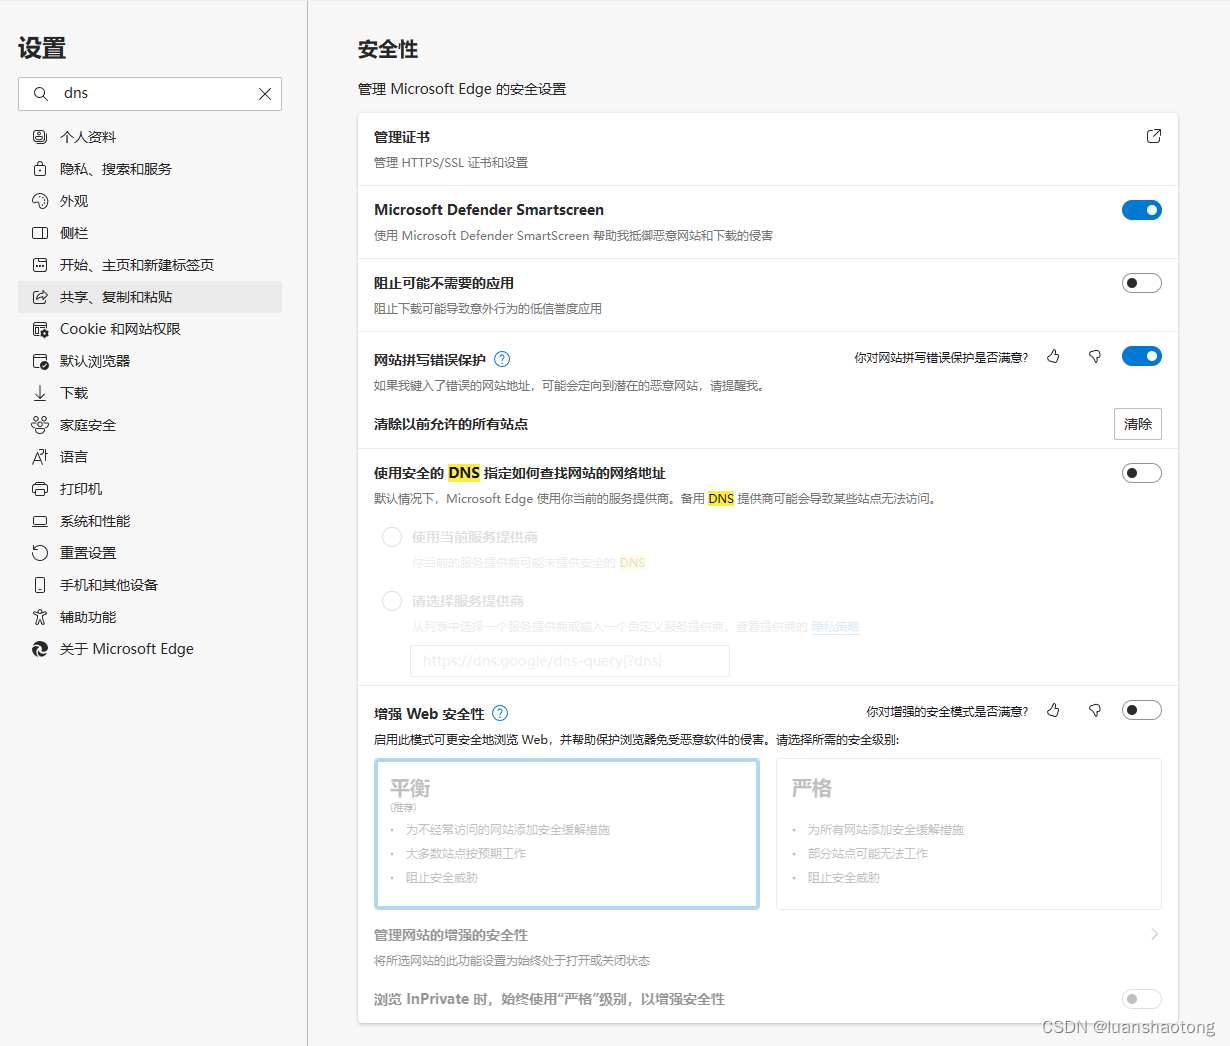Click the 家庭安全 family icon

tap(40, 425)
